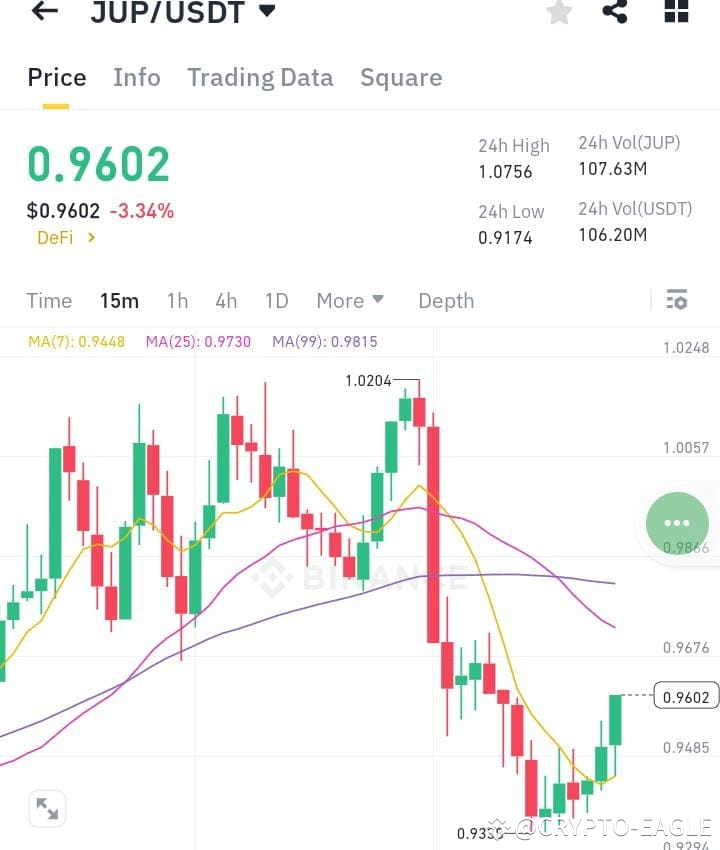Enable the 1D chart timeframe

pos(276,300)
